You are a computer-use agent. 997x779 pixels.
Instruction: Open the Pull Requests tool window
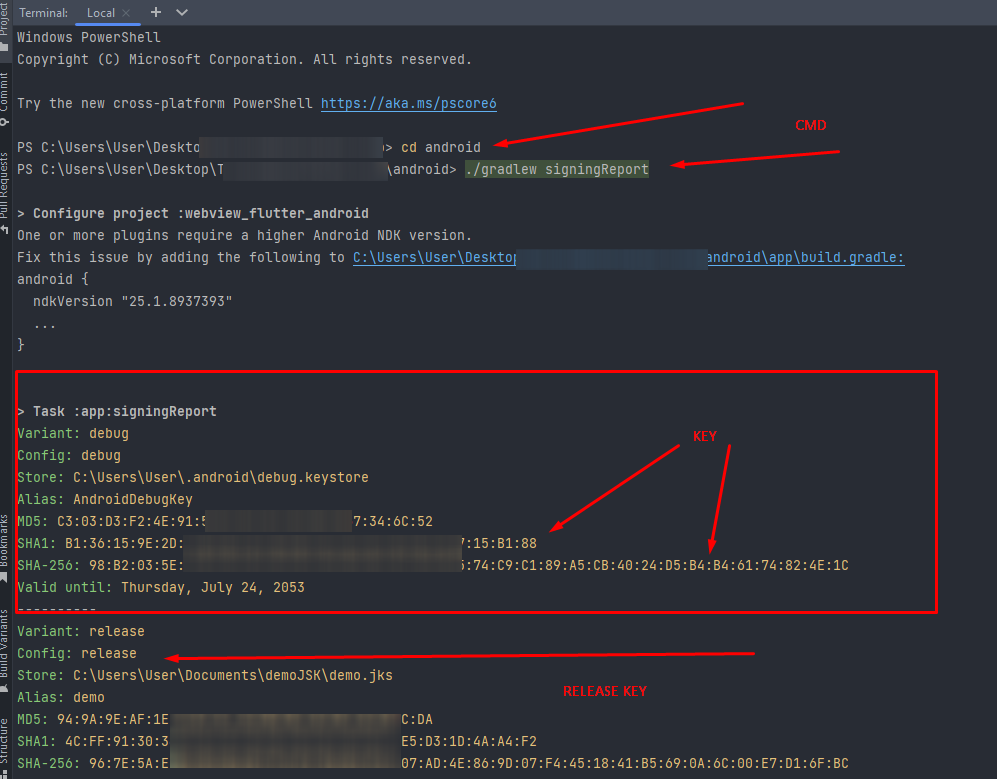[5, 185]
